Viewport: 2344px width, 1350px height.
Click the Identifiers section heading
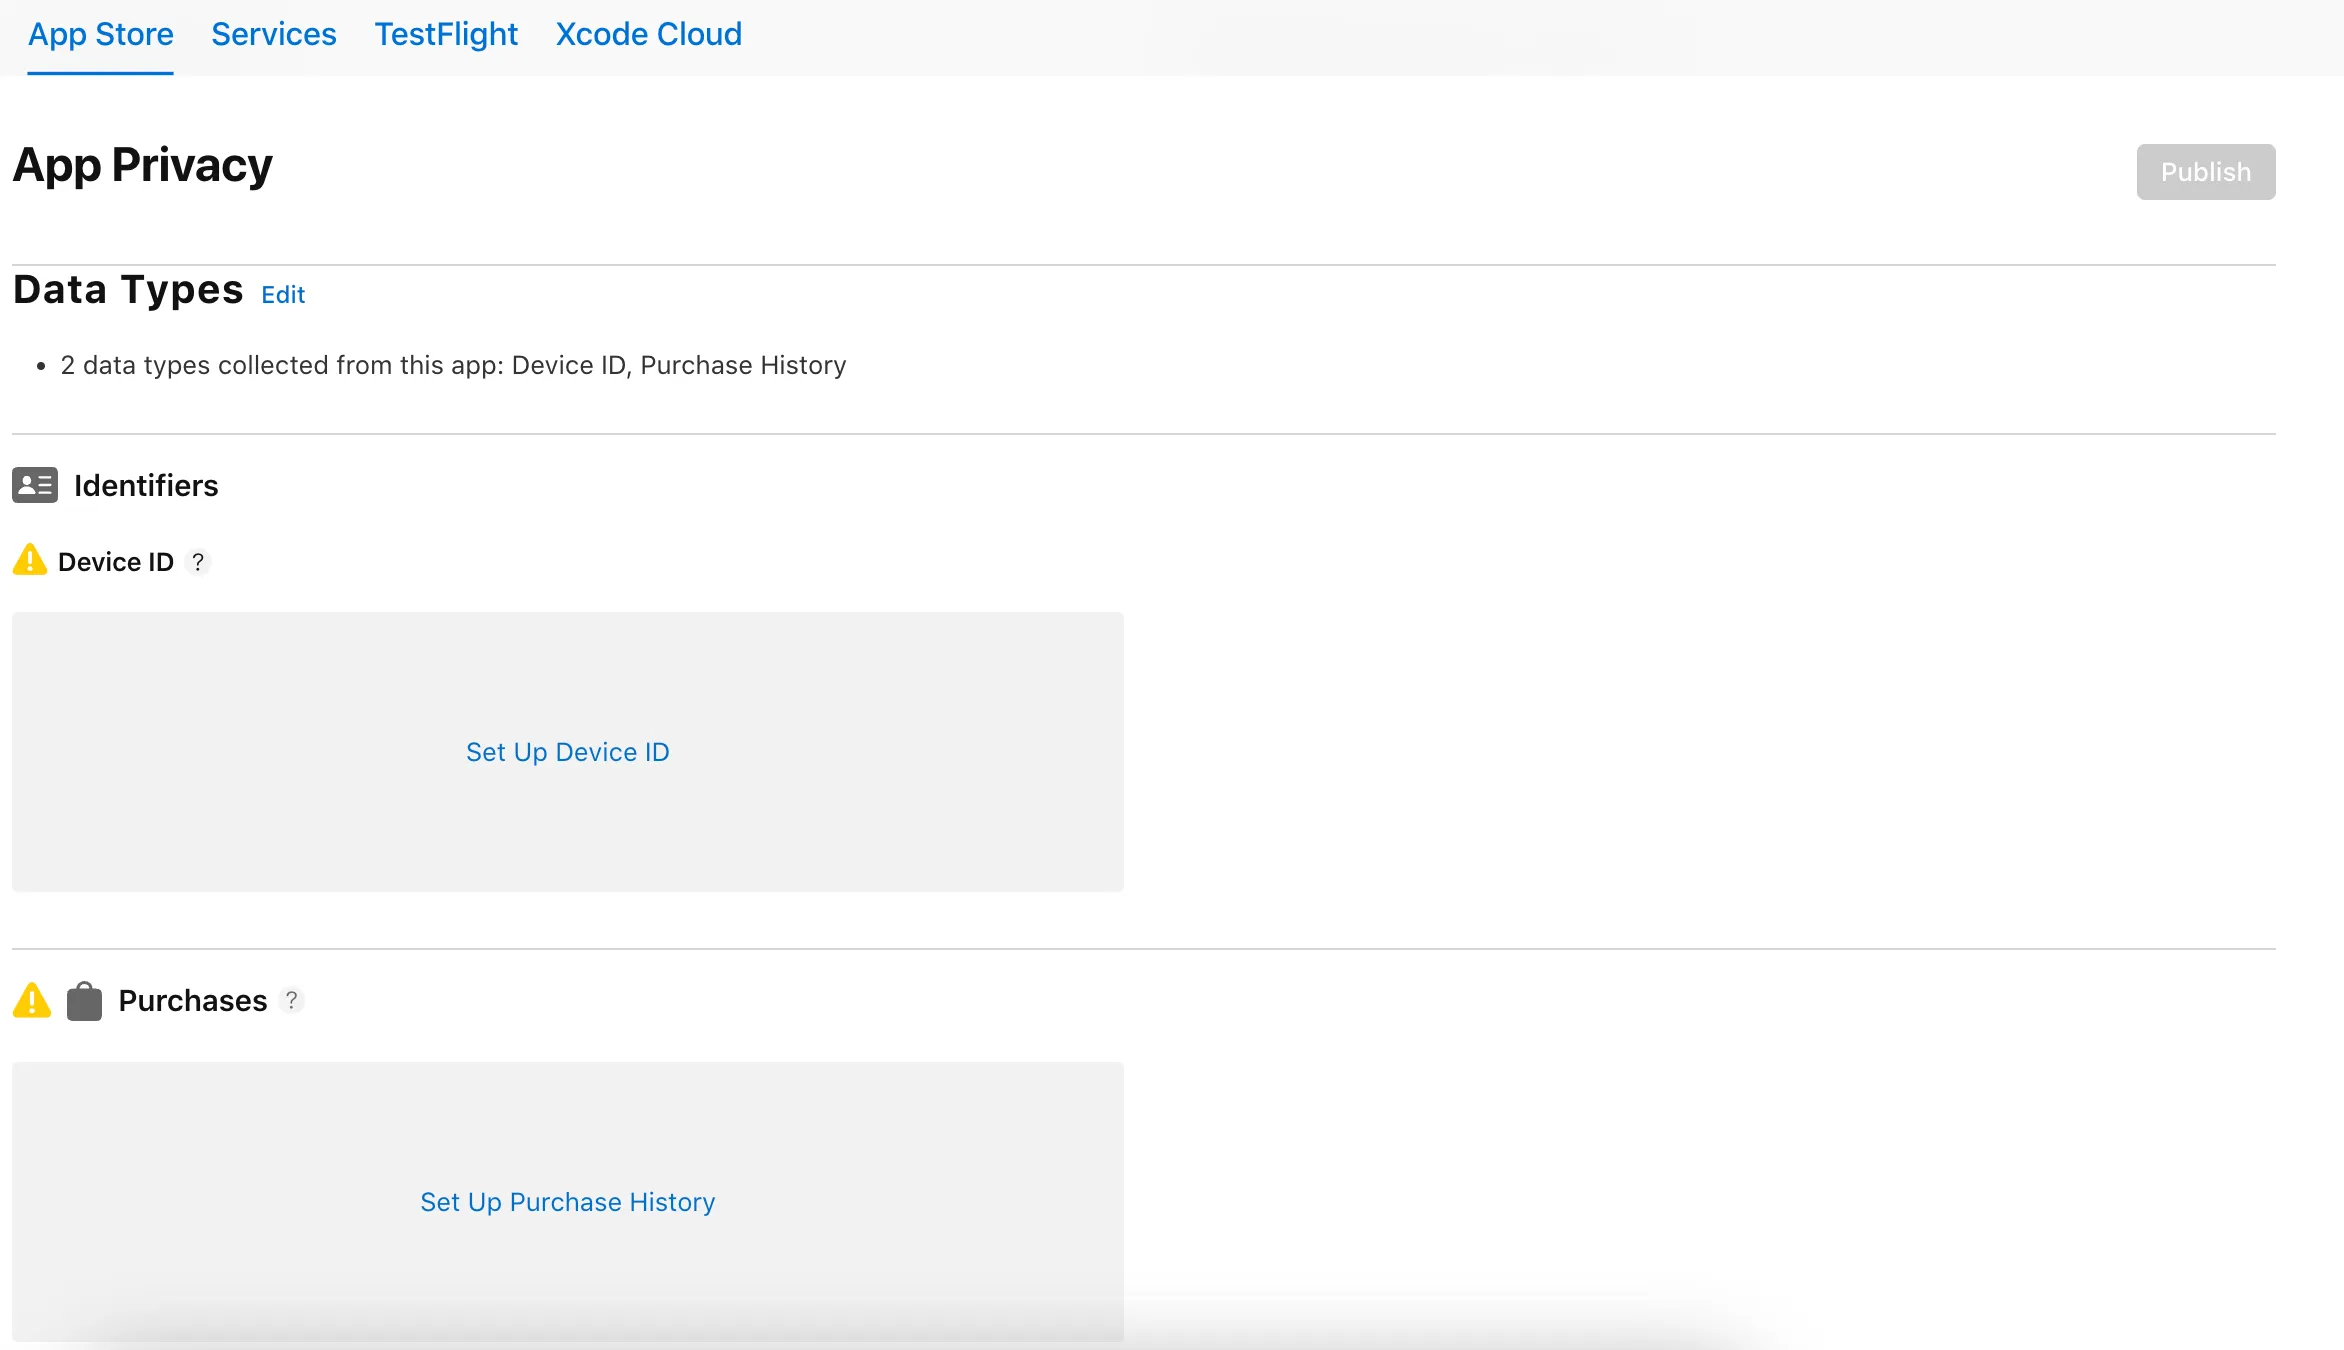pos(146,486)
